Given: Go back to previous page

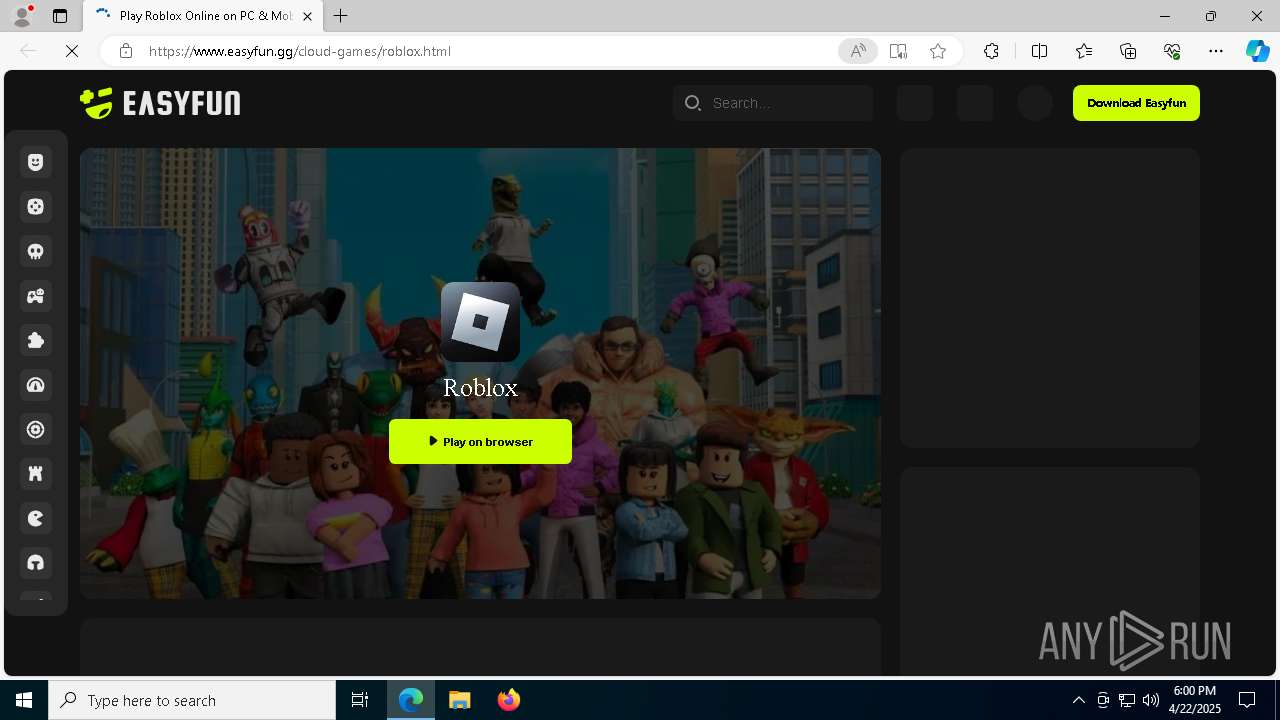Looking at the screenshot, I should 28,51.
